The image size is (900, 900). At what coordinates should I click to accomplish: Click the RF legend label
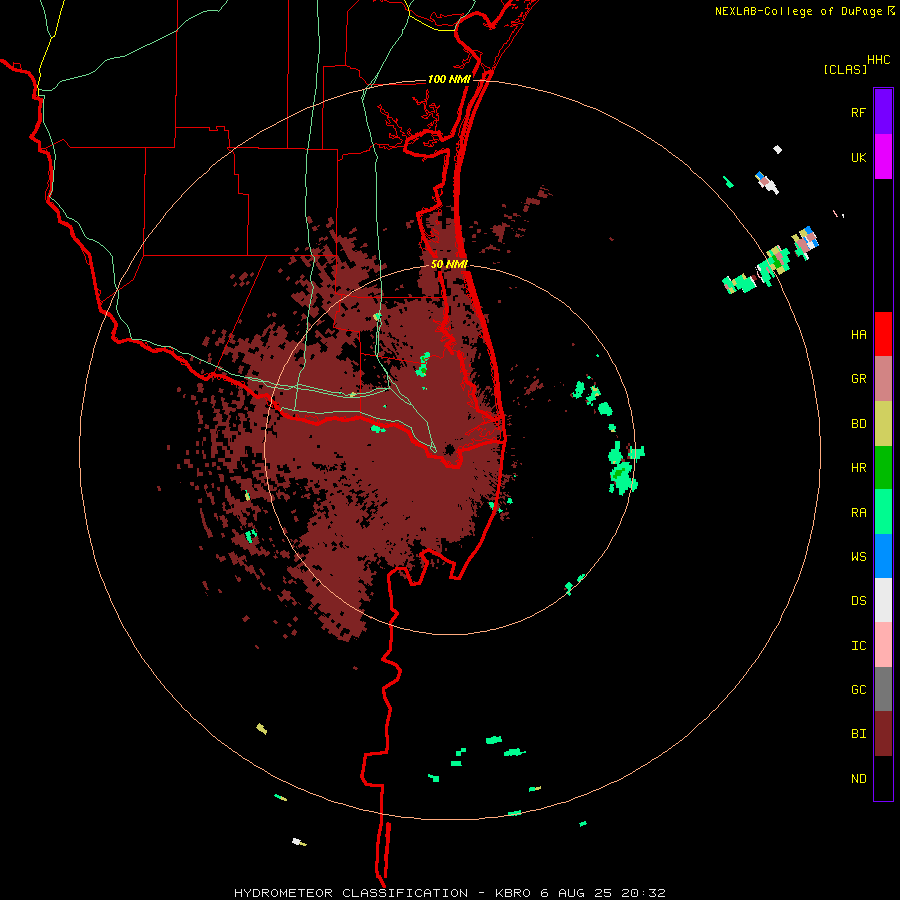[858, 113]
